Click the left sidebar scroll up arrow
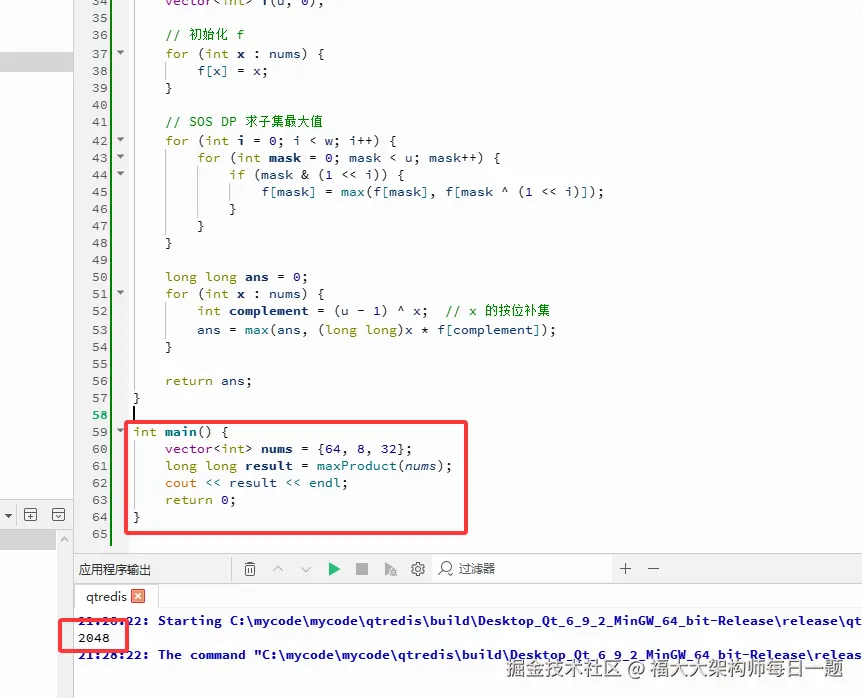 tap(64, 540)
